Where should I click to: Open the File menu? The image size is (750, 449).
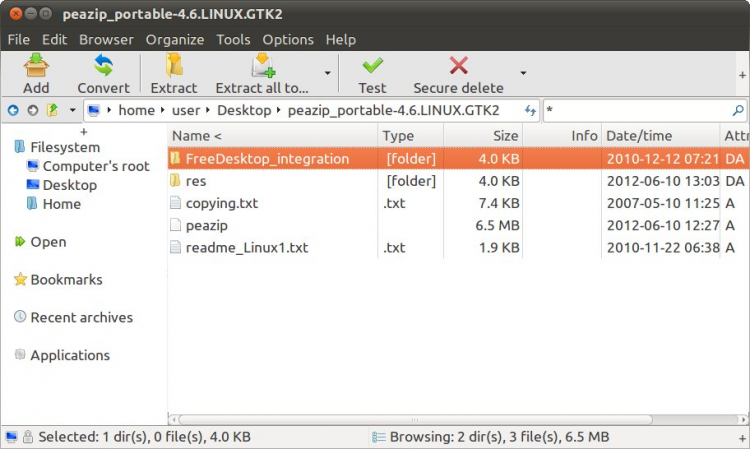click(19, 40)
